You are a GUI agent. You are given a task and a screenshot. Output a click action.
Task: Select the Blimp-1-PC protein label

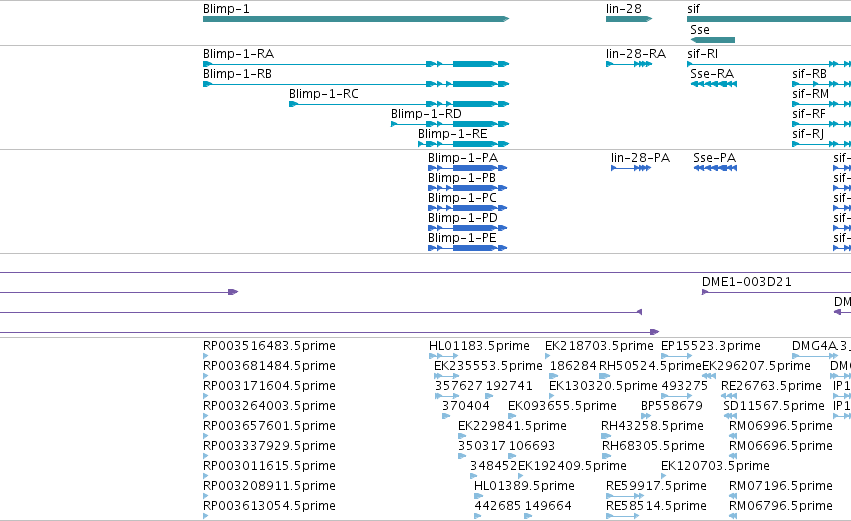[x=462, y=198]
